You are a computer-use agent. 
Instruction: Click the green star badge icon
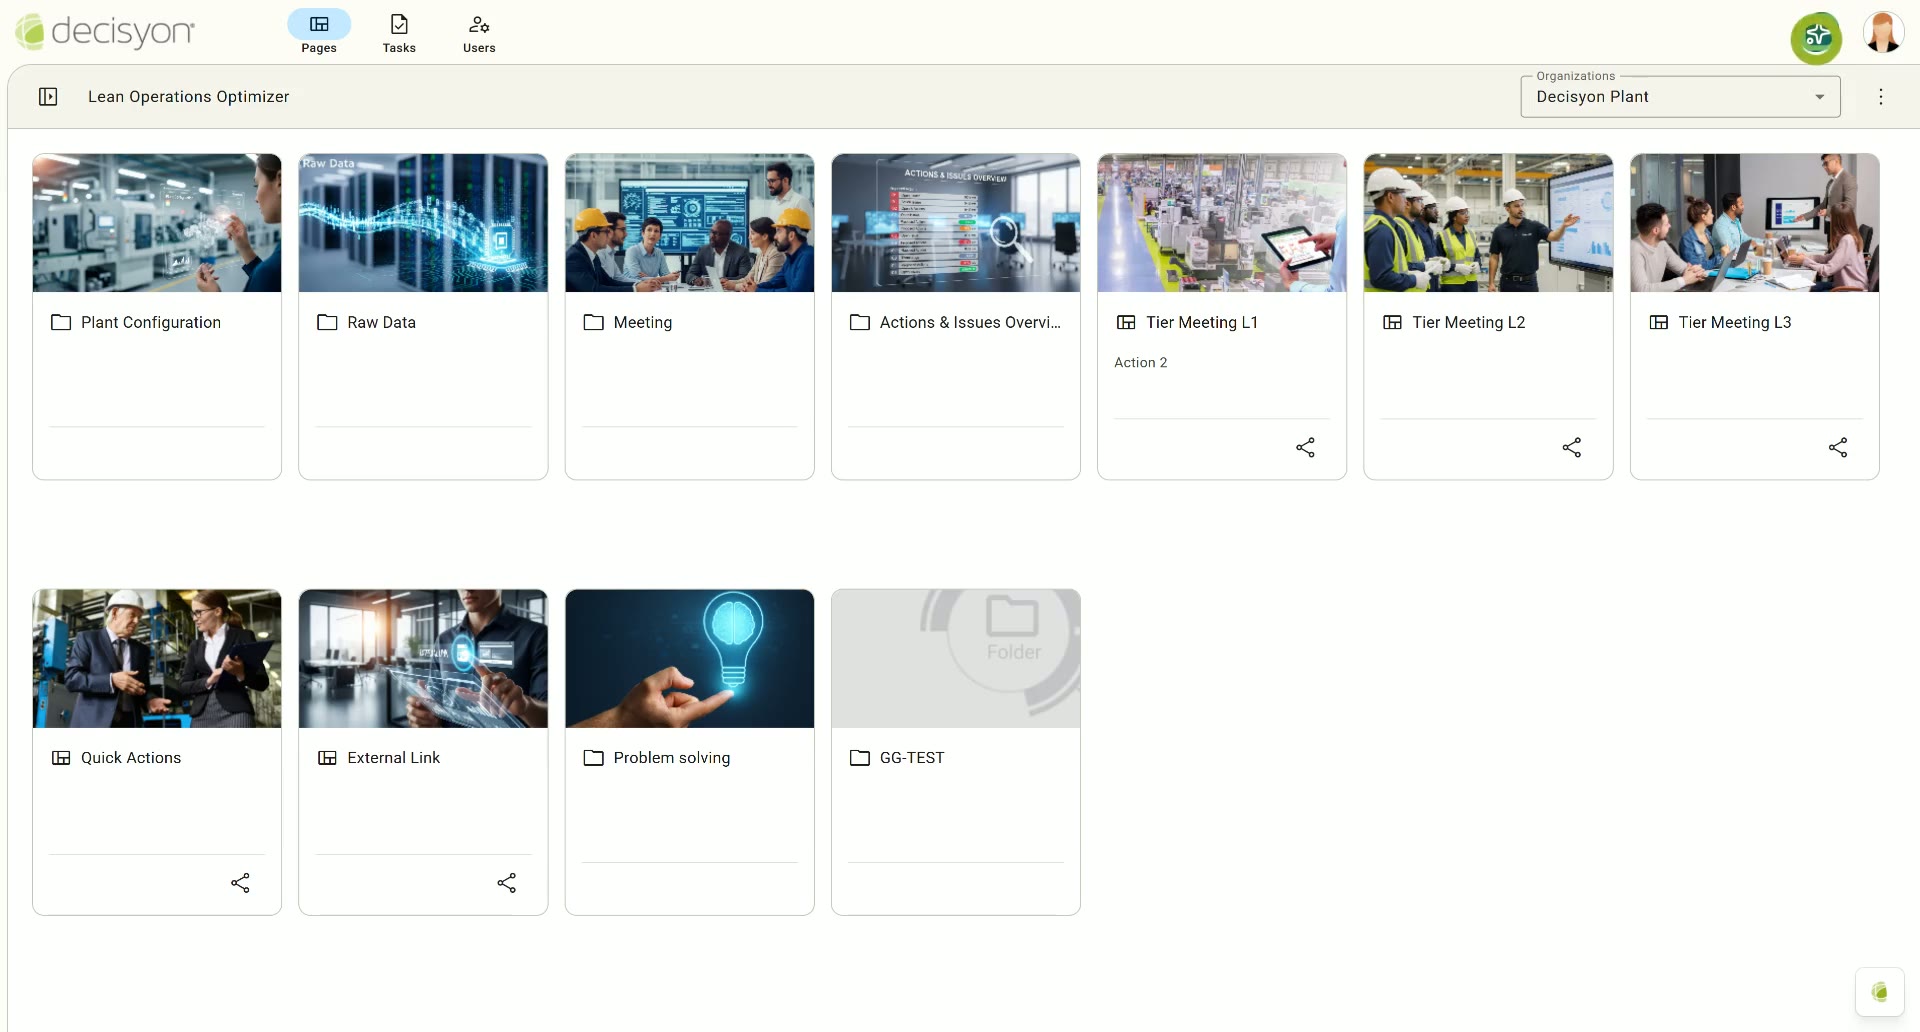1816,38
